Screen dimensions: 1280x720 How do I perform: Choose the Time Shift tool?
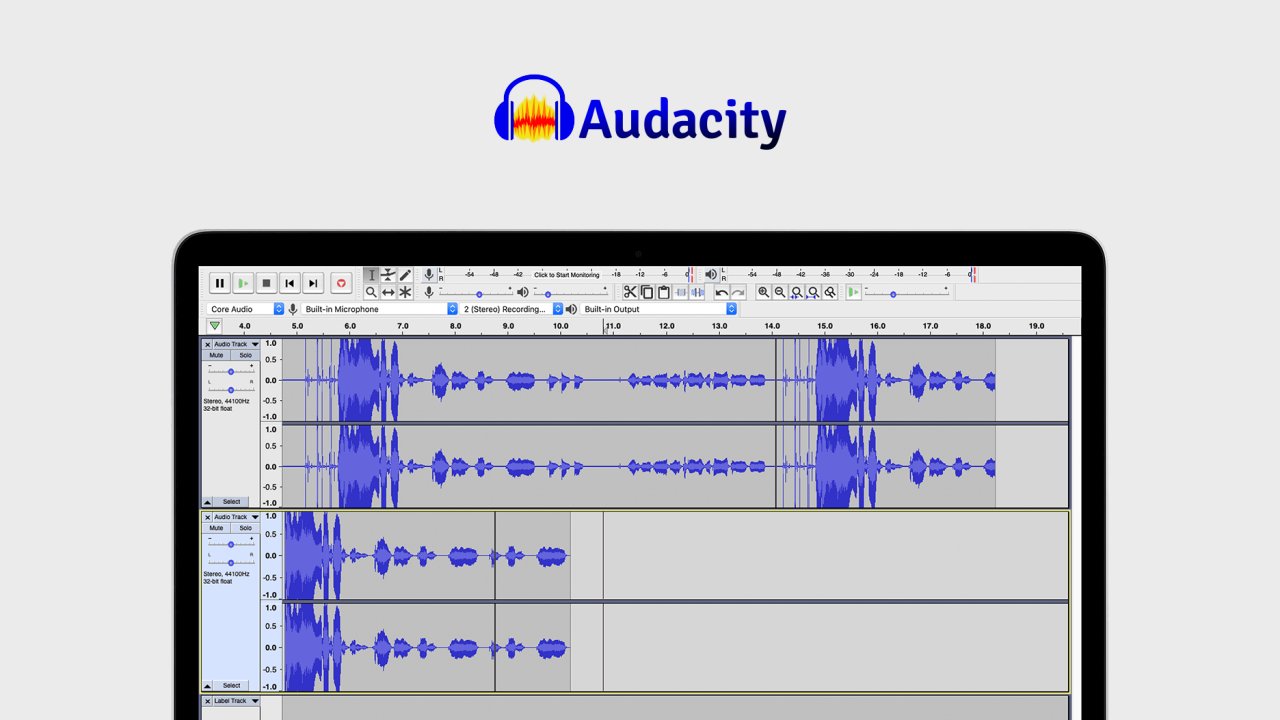[388, 291]
